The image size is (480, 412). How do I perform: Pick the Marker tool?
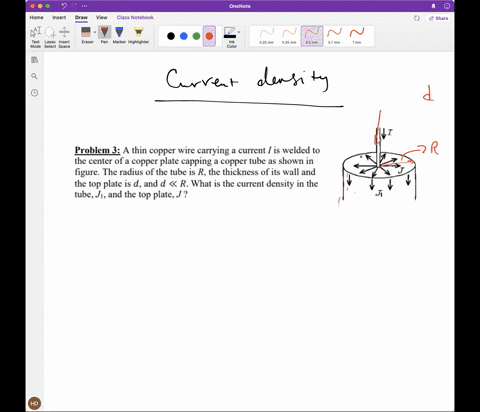pyautogui.click(x=119, y=35)
